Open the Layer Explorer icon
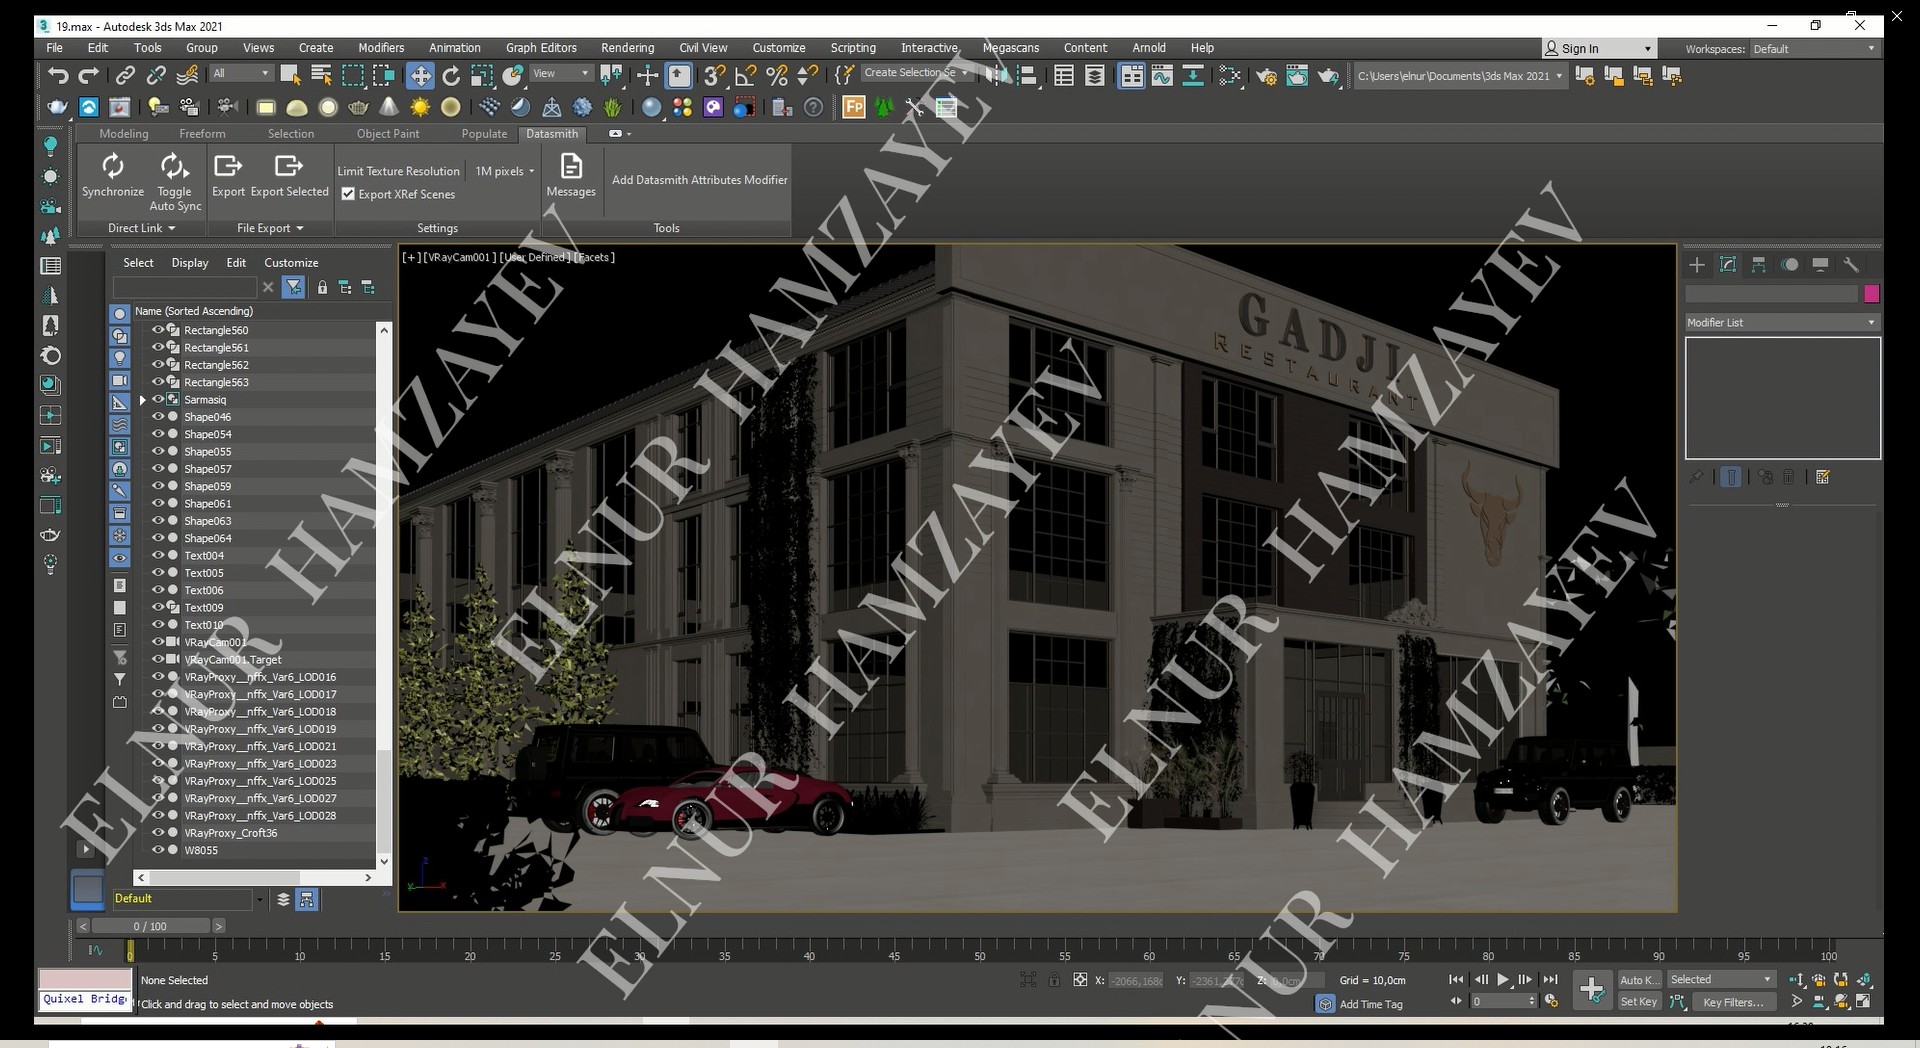Image resolution: width=1920 pixels, height=1048 pixels. (1095, 75)
